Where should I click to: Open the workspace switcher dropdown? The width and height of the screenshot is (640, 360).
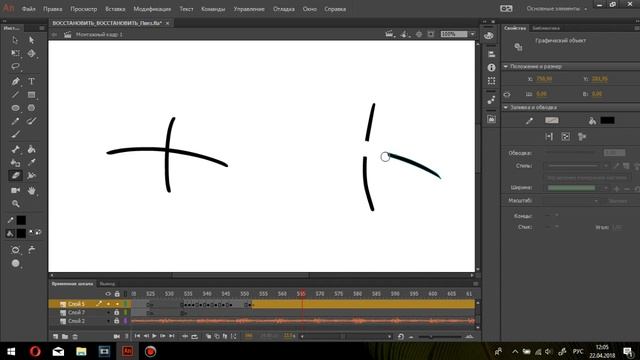pyautogui.click(x=557, y=9)
